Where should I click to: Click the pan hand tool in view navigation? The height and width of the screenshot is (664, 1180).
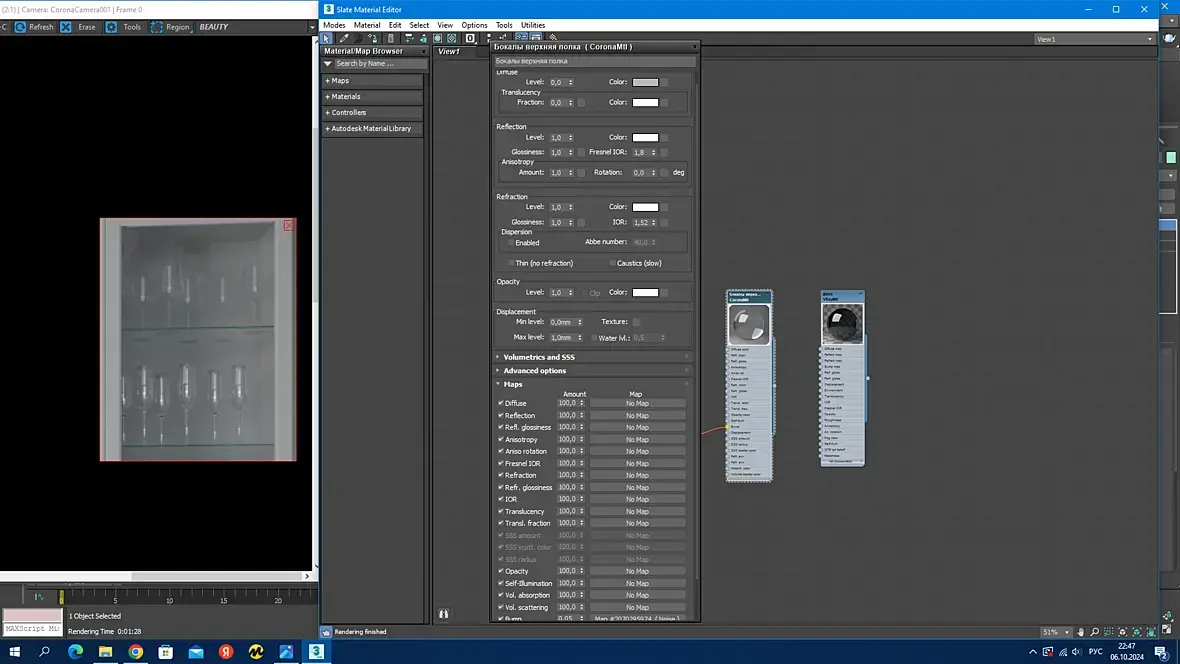[x=1081, y=632]
